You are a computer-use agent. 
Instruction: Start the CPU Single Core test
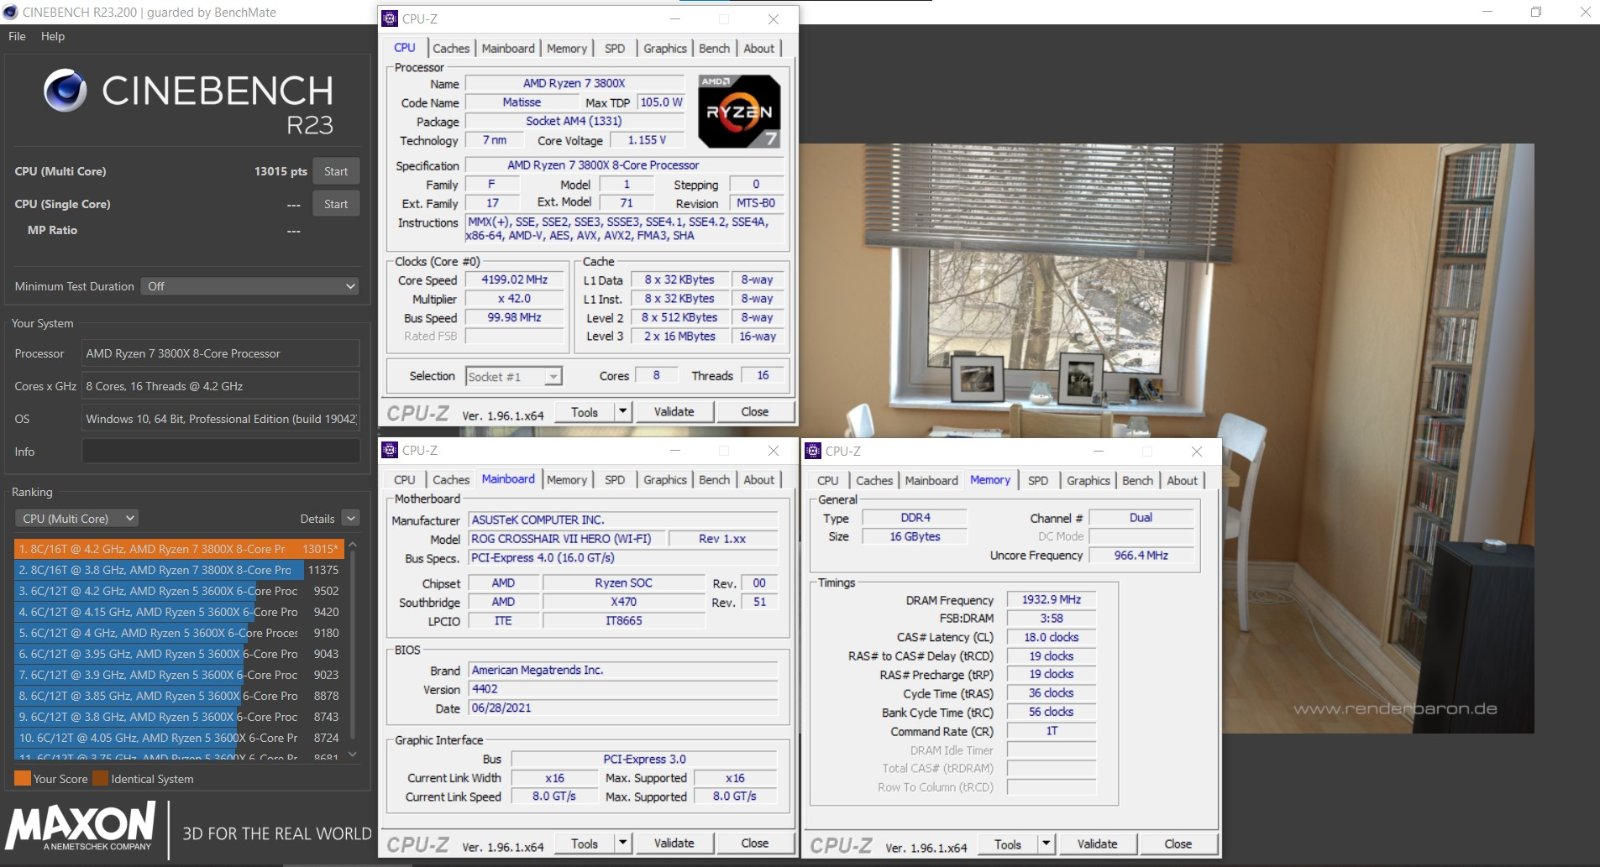(336, 204)
